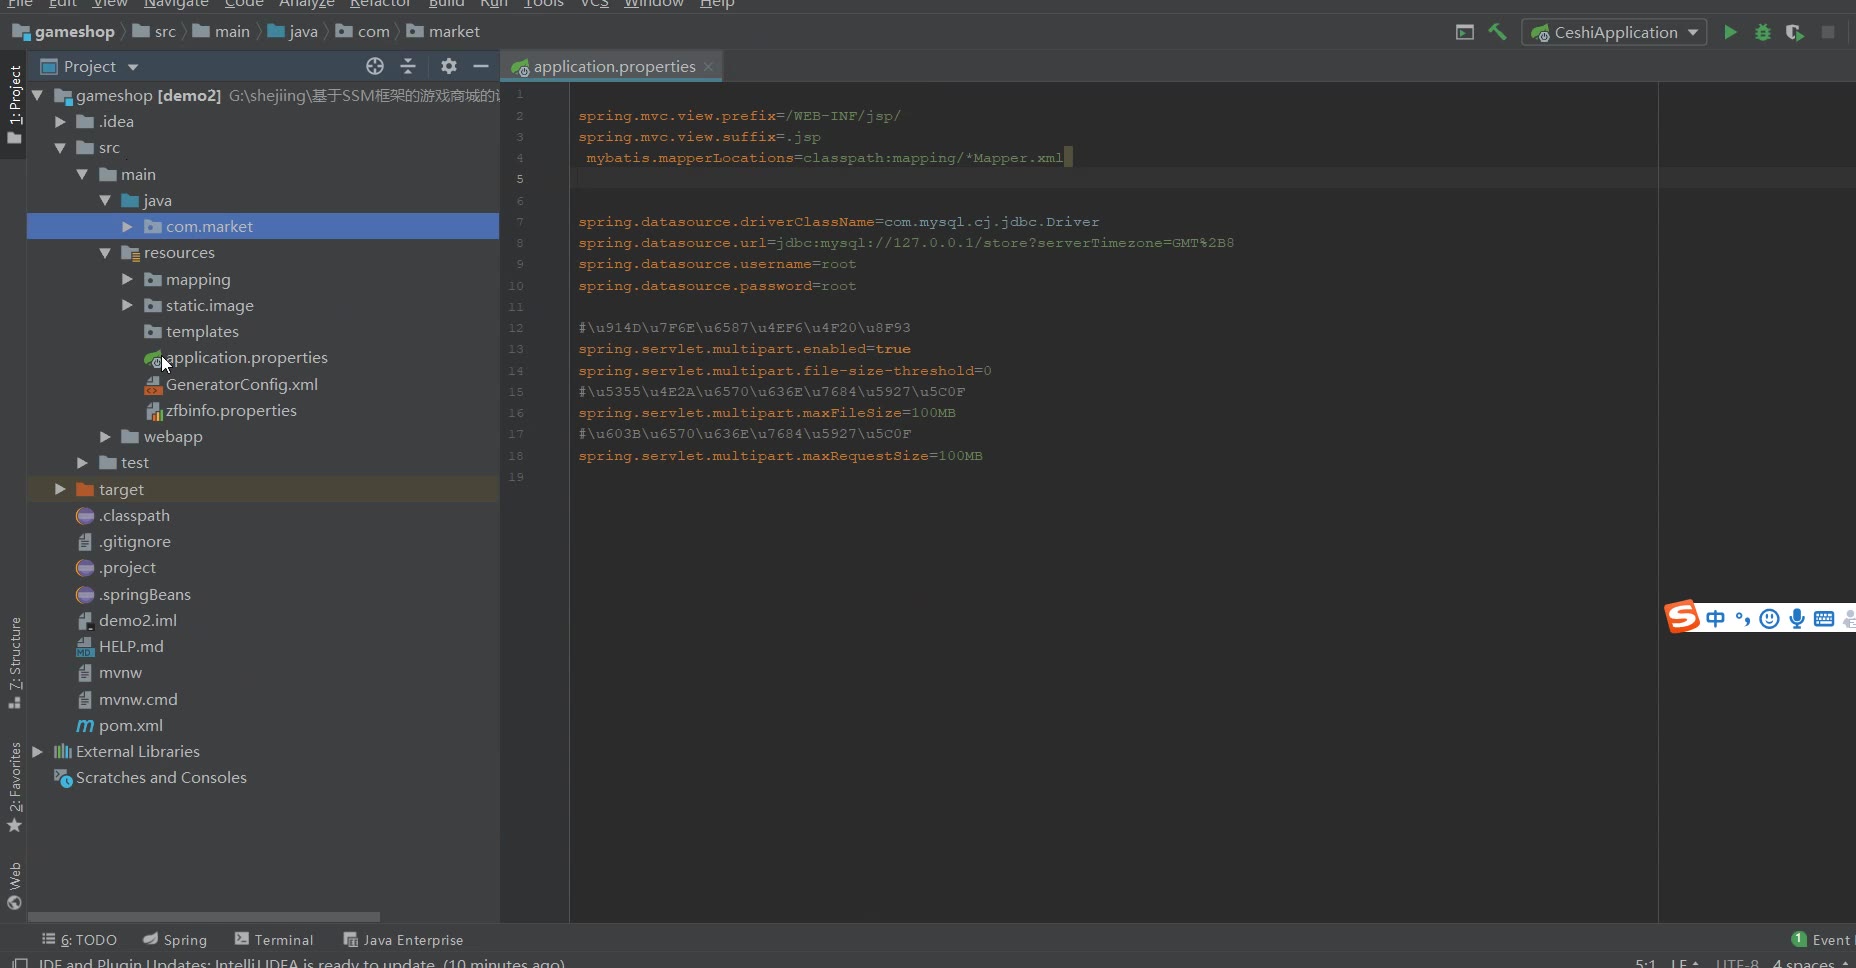Run the CeshiApplication configuration
The width and height of the screenshot is (1856, 968).
1730,32
